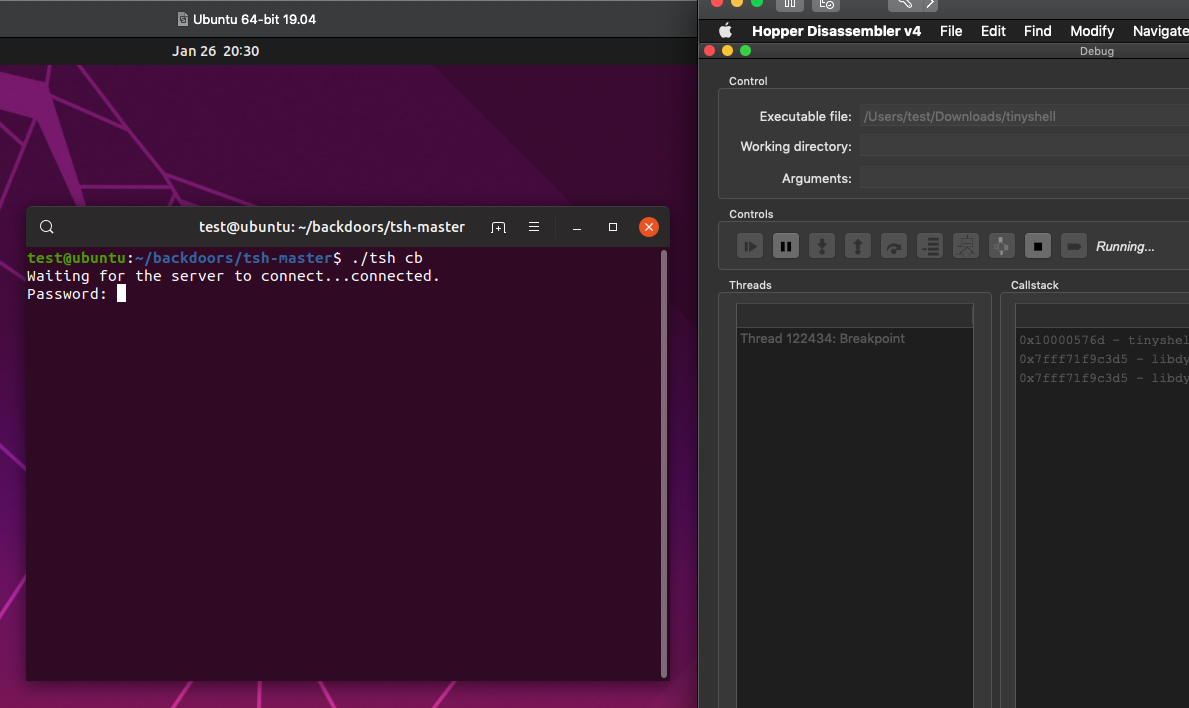The image size is (1189, 708).
Task: Stop the debugging session
Action: coord(1038,246)
